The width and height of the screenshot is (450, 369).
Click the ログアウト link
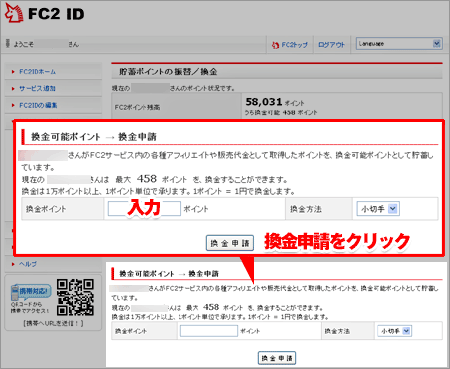tap(331, 45)
